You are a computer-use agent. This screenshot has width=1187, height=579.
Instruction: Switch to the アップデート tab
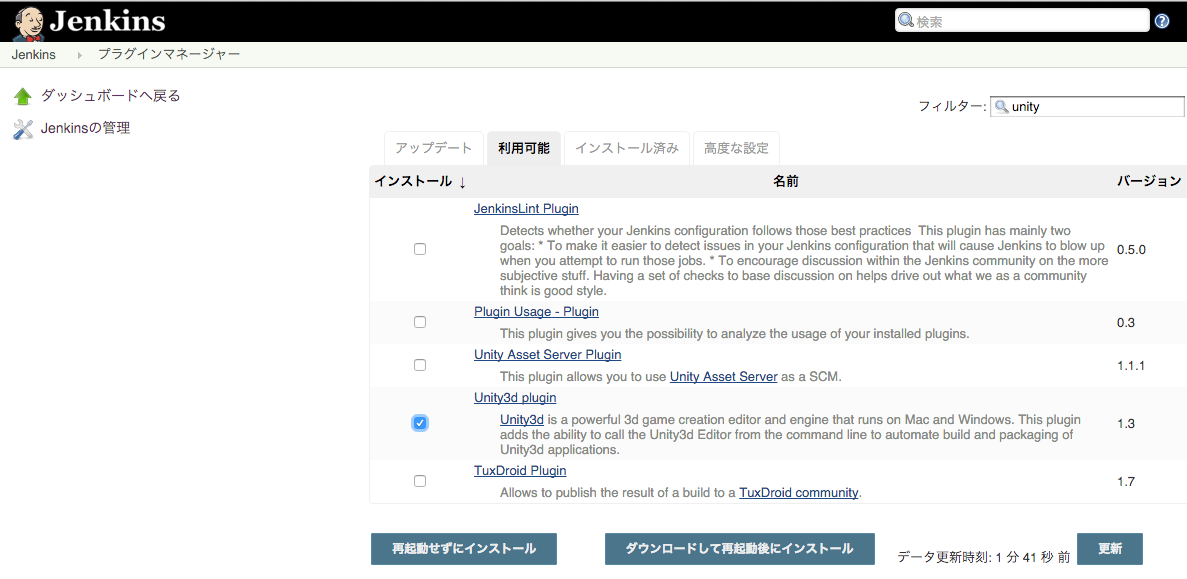pyautogui.click(x=434, y=148)
